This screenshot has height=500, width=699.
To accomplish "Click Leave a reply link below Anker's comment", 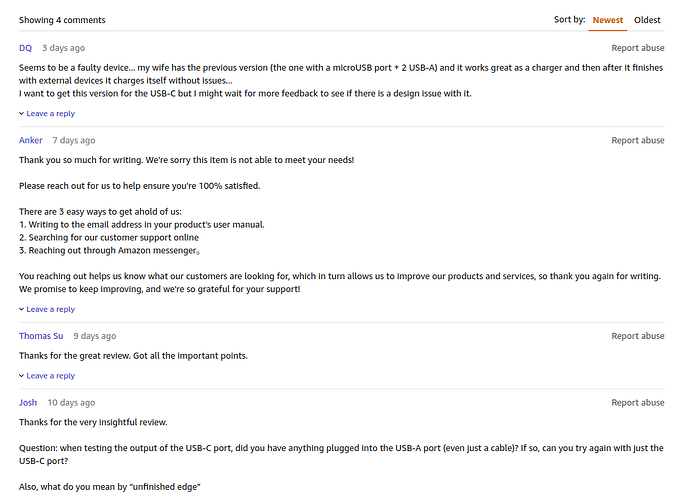I will click(x=50, y=309).
